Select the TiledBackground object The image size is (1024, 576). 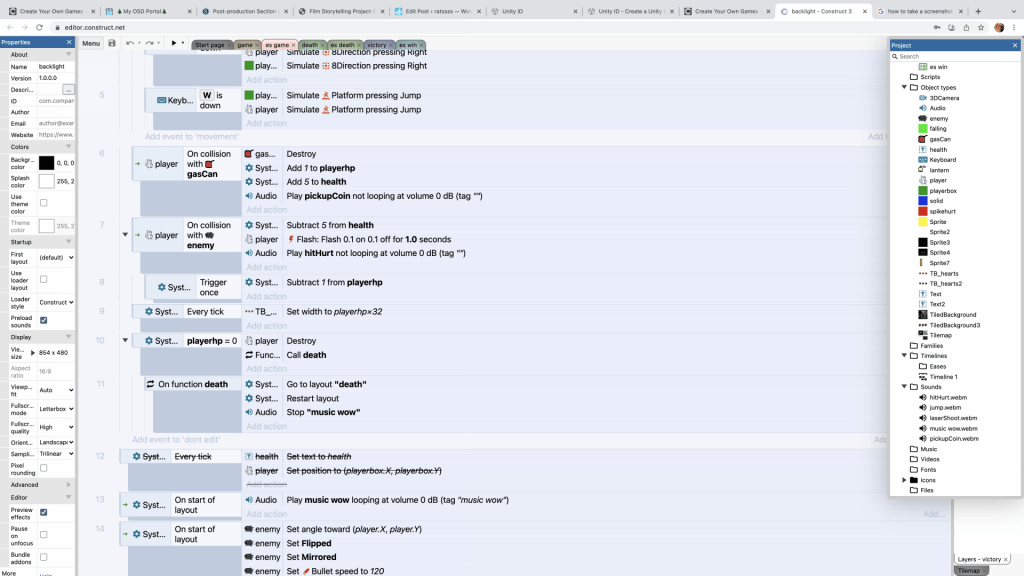[953, 315]
